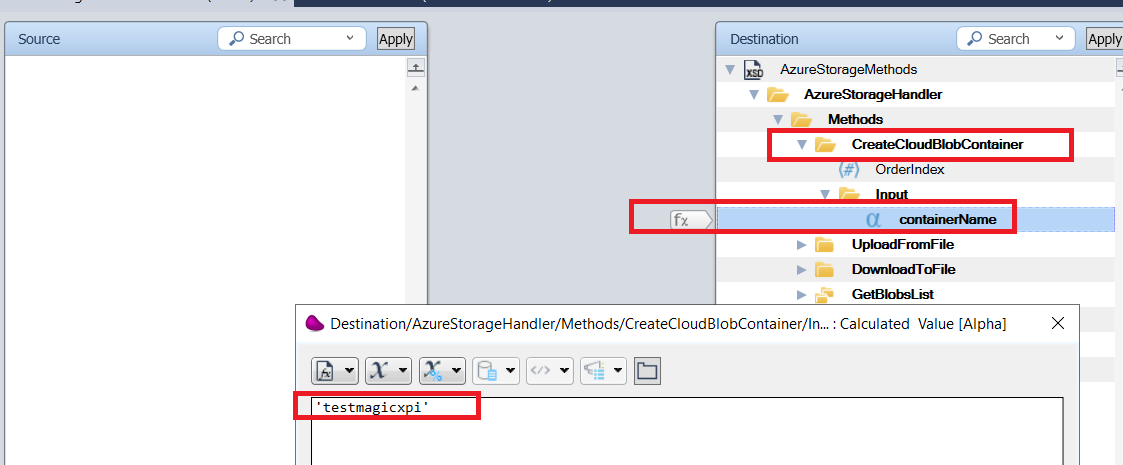Click the Input folder icon
1123x465 pixels.
click(849, 194)
